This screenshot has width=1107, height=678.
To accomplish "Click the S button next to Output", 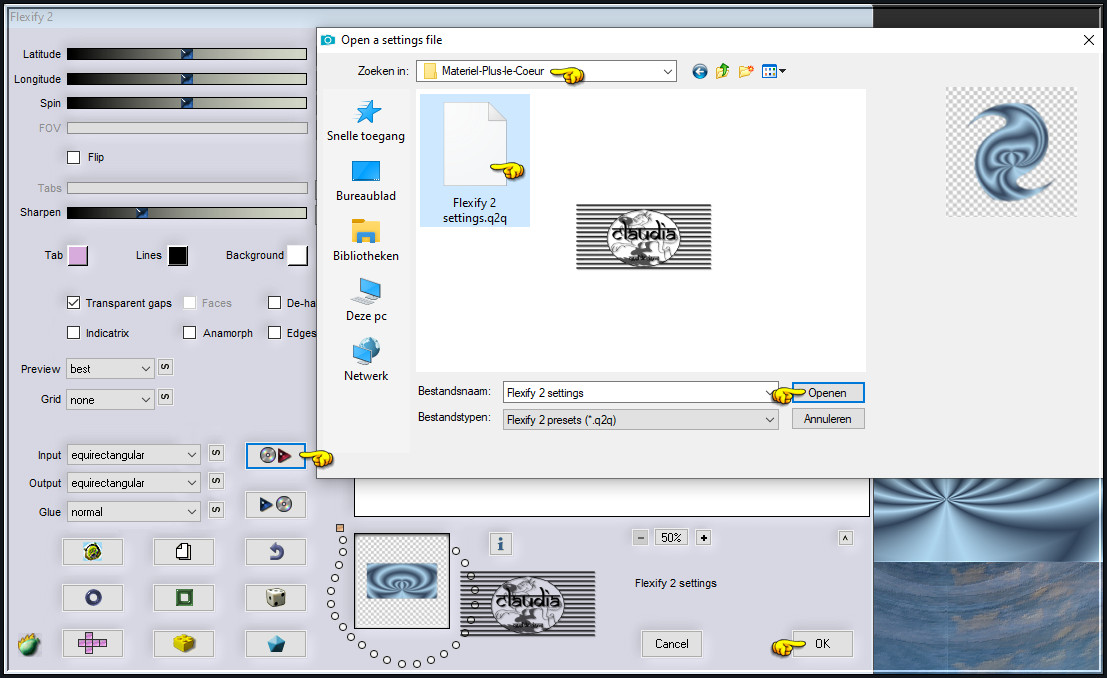I will [x=217, y=481].
